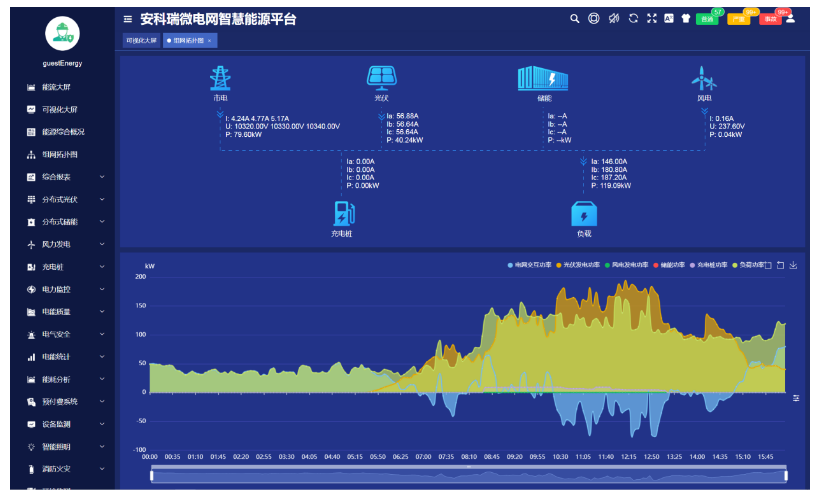Image resolution: width=821 pixels, height=502 pixels.
Task: Expand the 电力监控 menu chevron
Action: 102,289
